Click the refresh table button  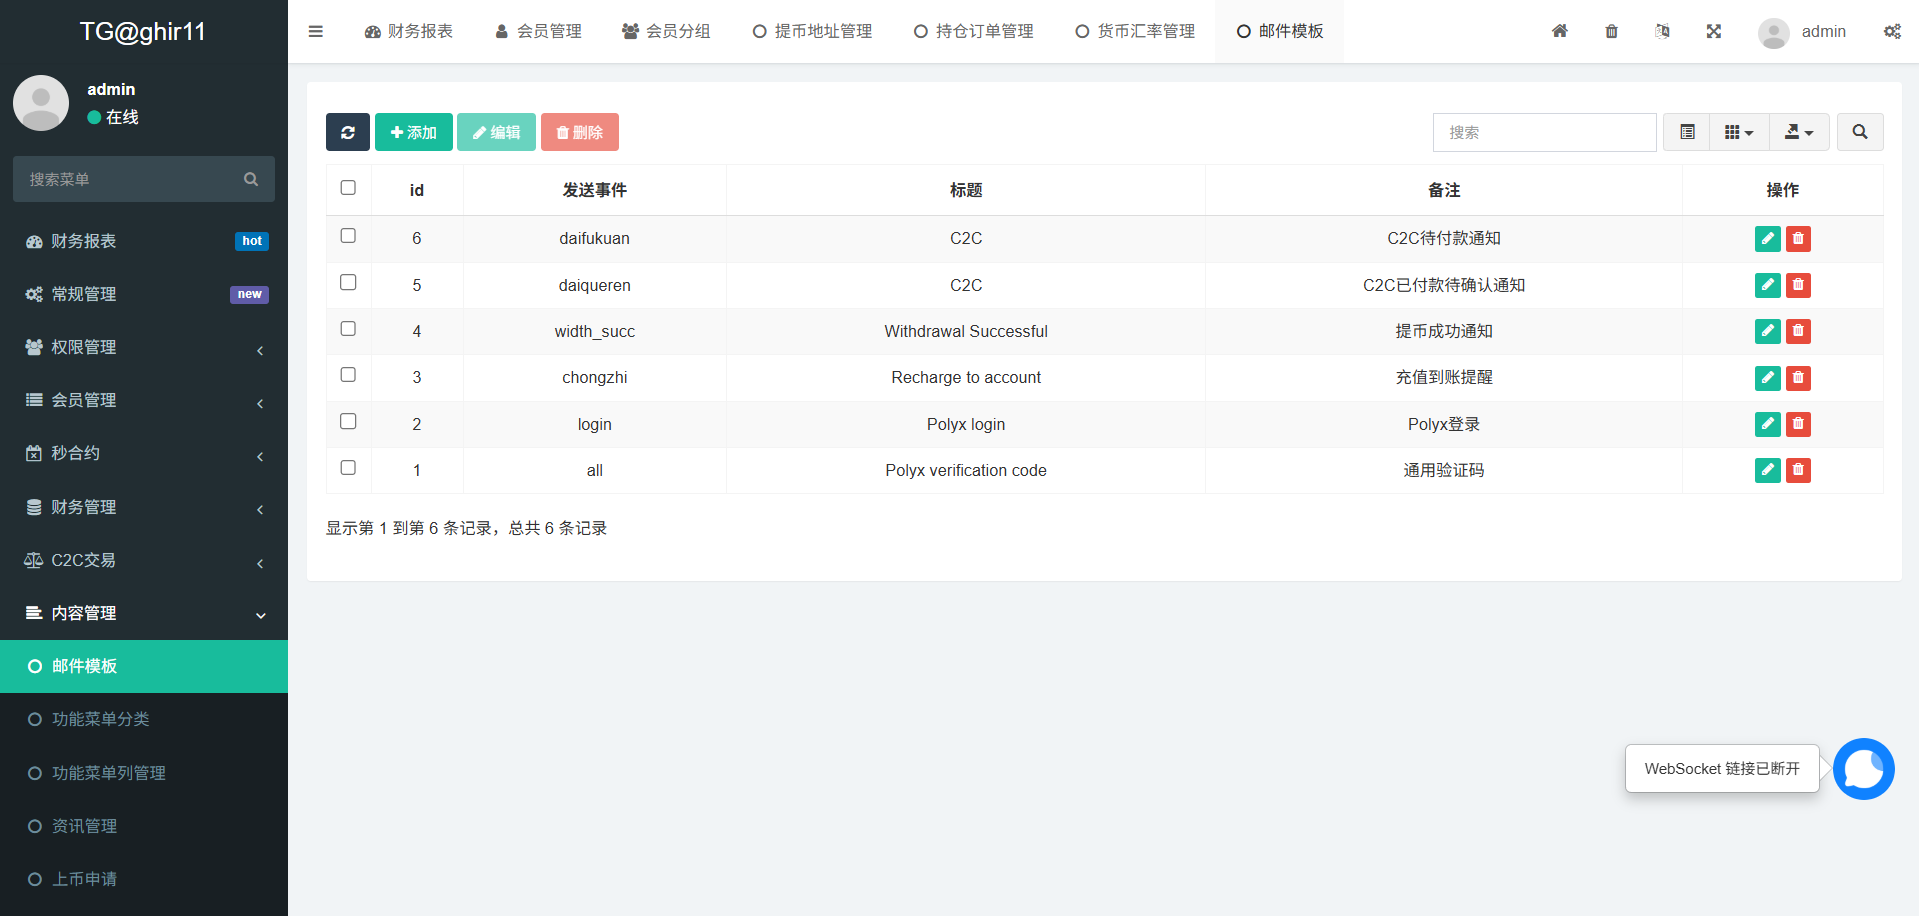click(x=347, y=132)
